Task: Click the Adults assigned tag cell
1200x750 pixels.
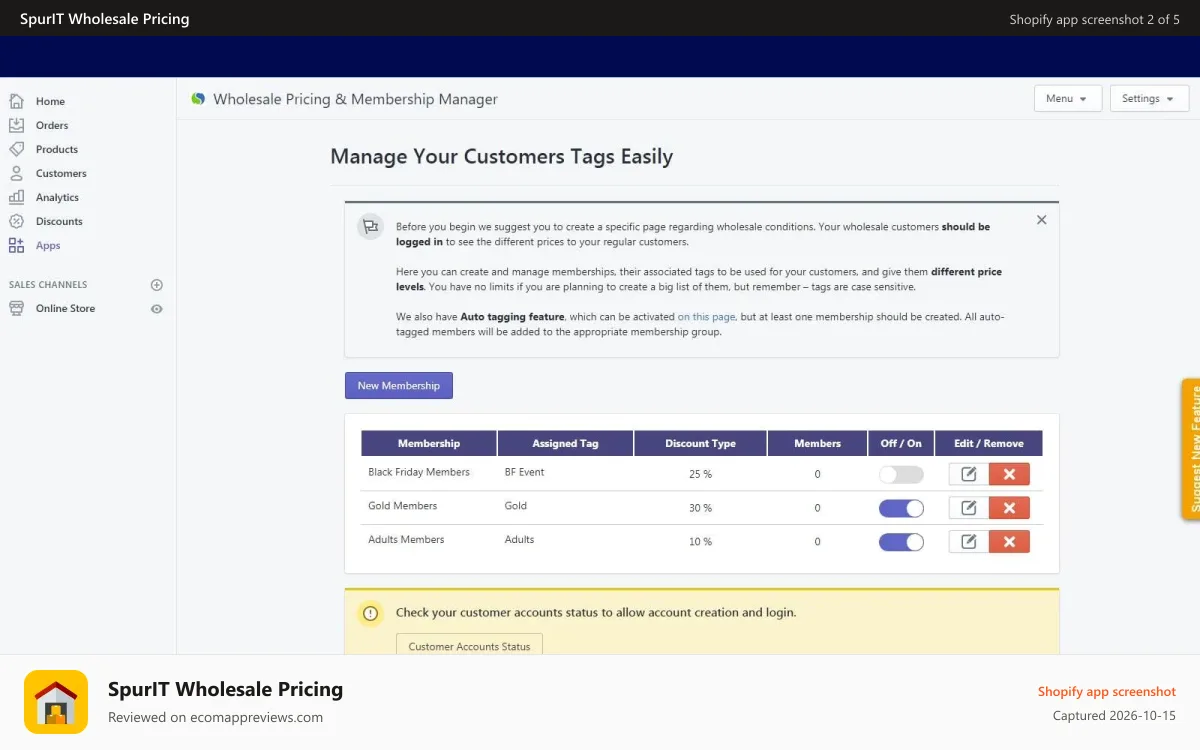Action: coord(519,539)
